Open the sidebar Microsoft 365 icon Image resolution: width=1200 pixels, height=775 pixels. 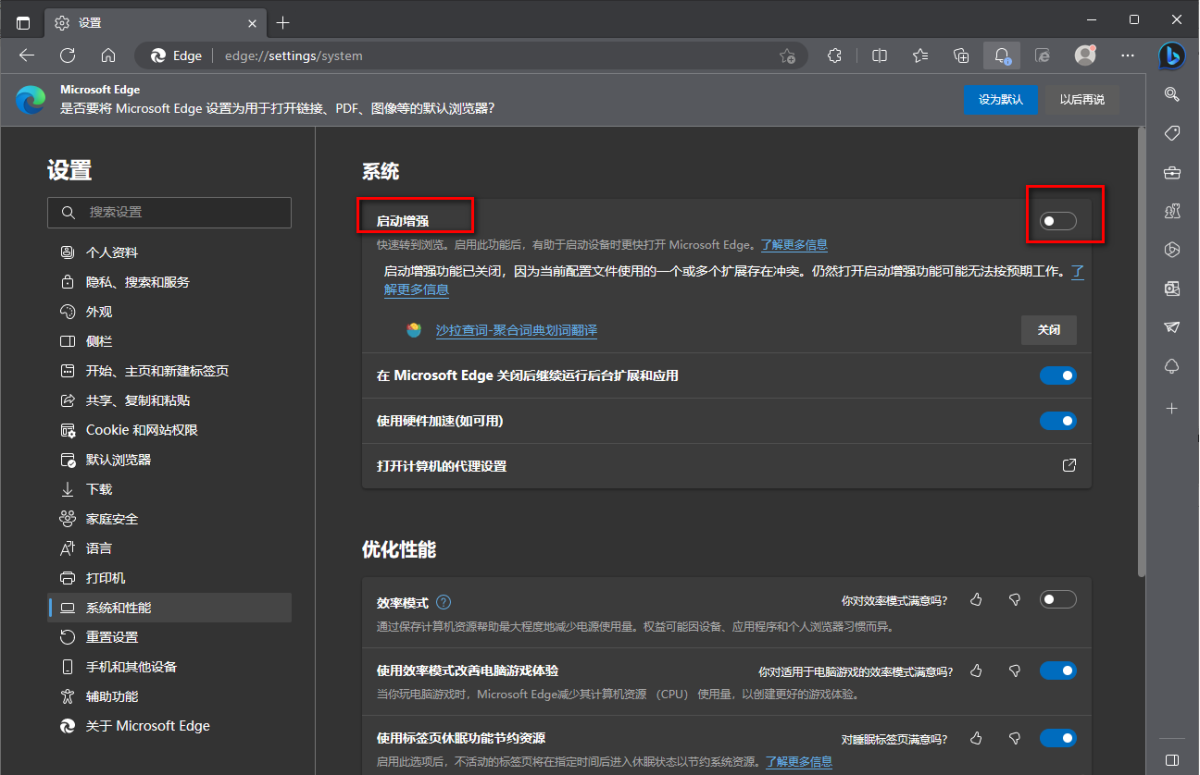pyautogui.click(x=1172, y=250)
